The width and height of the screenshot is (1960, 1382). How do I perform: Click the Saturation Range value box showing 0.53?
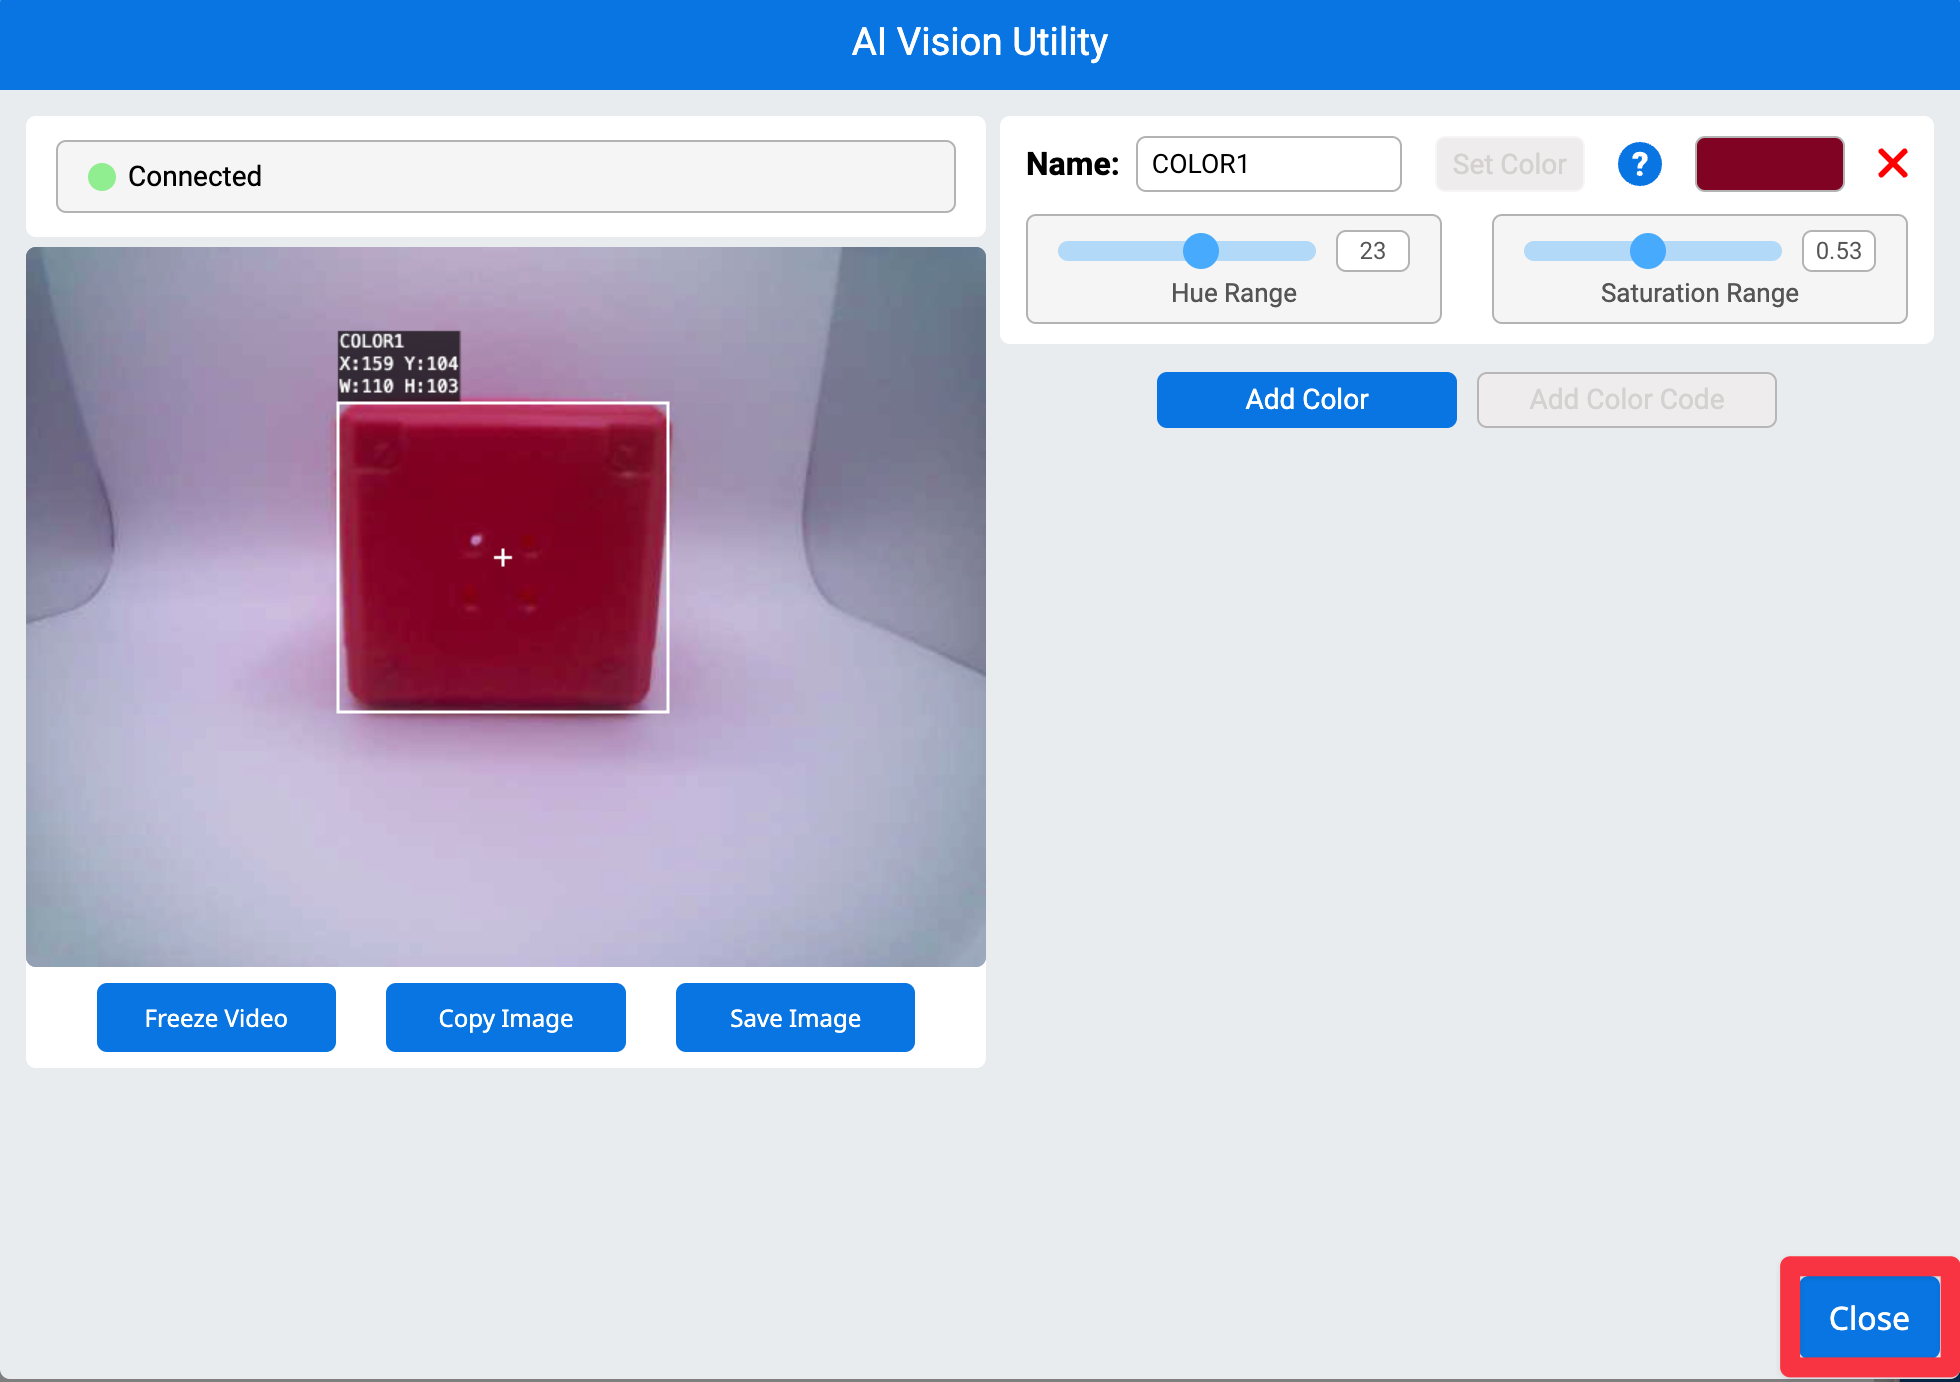pos(1838,251)
